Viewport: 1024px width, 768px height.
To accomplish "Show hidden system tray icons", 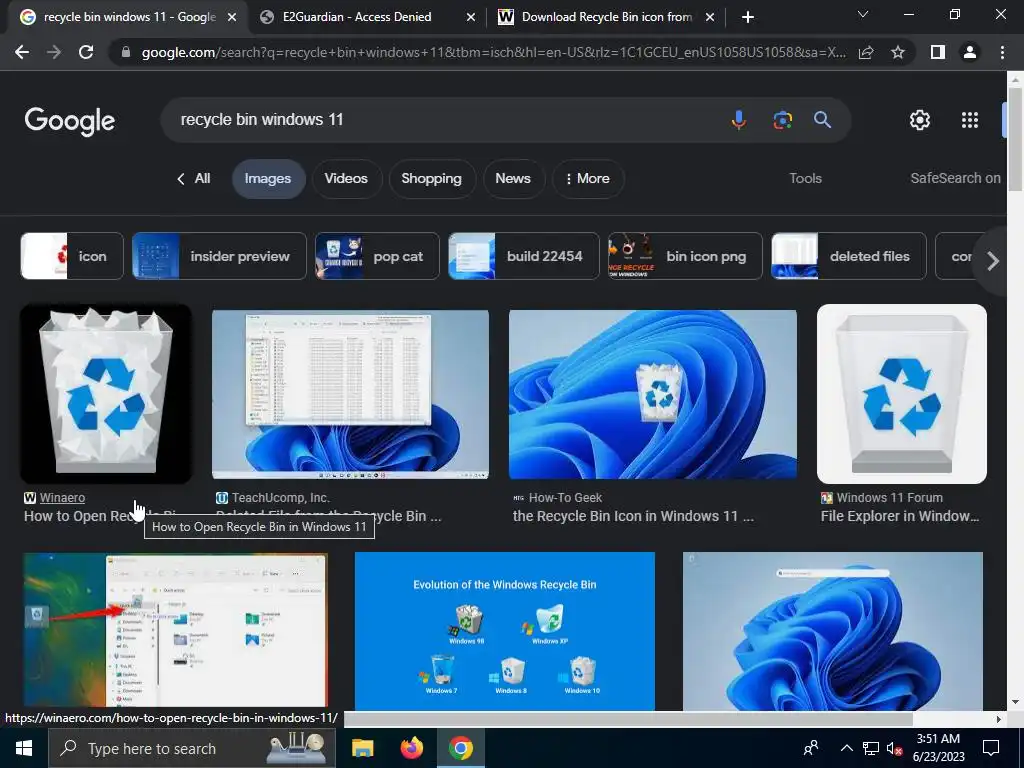I will tap(846, 748).
